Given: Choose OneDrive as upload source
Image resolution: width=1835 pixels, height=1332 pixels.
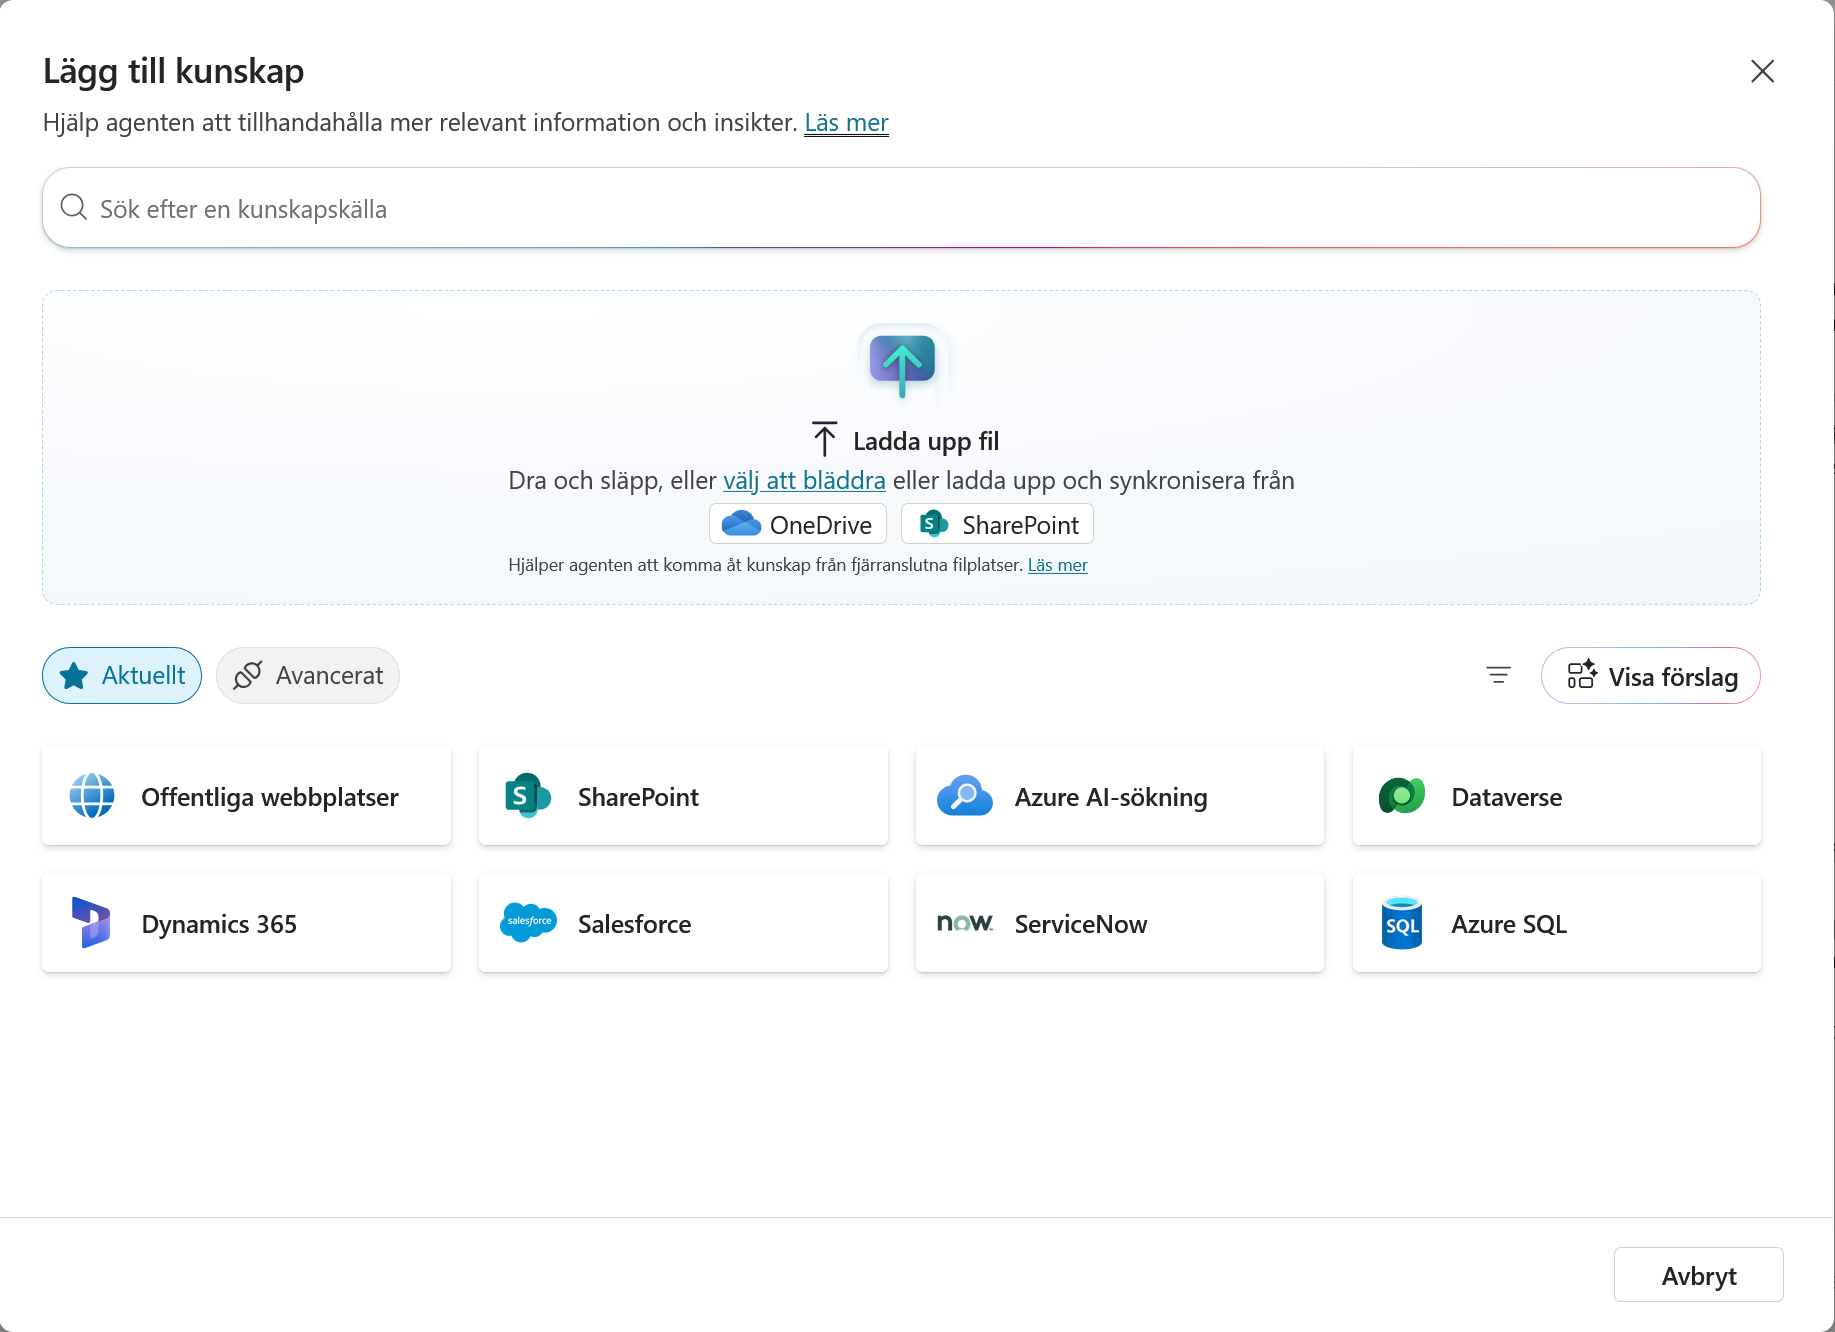Looking at the screenshot, I should [x=798, y=524].
